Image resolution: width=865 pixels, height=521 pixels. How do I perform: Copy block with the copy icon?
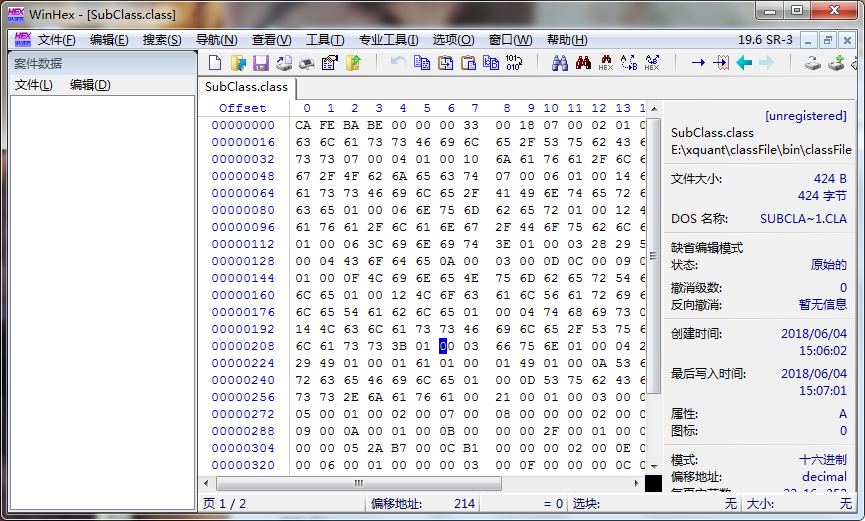coord(422,63)
